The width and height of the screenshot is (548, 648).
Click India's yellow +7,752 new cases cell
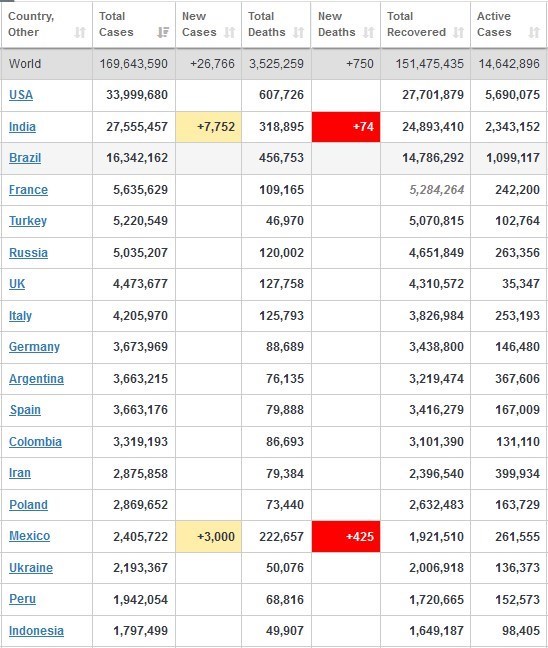tap(209, 126)
